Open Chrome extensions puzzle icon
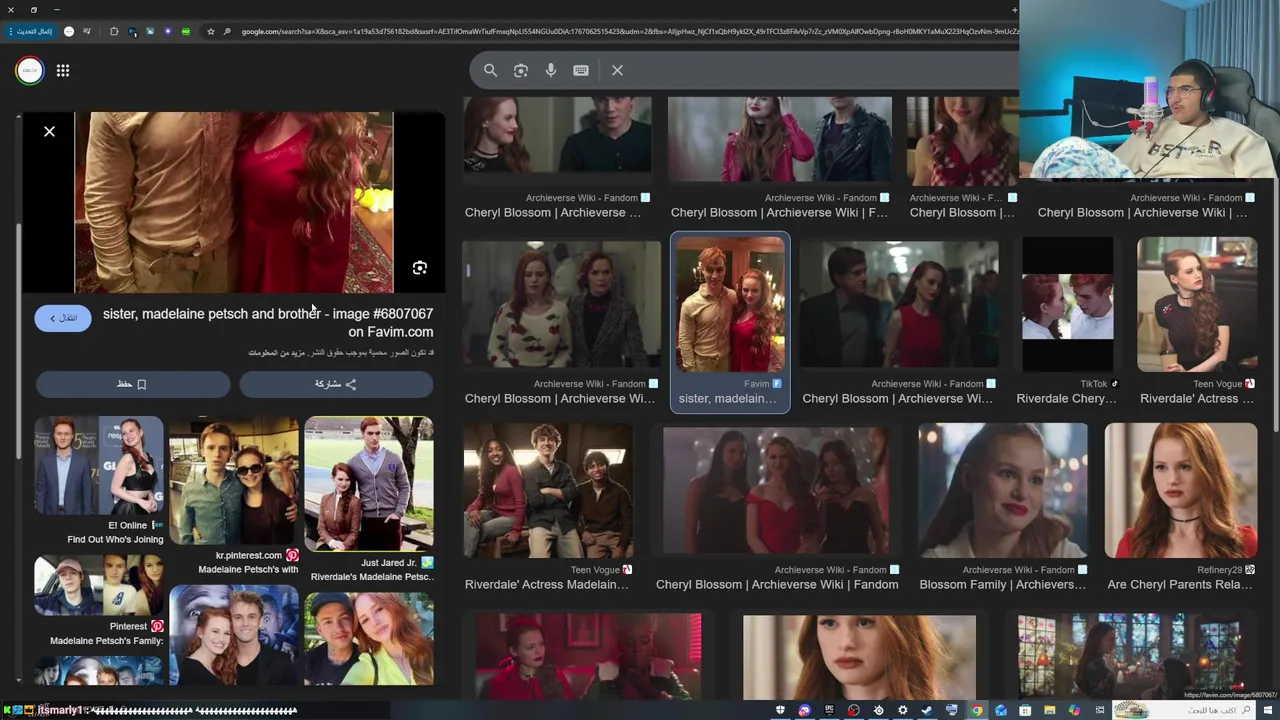This screenshot has height=720, width=1280. point(114,31)
